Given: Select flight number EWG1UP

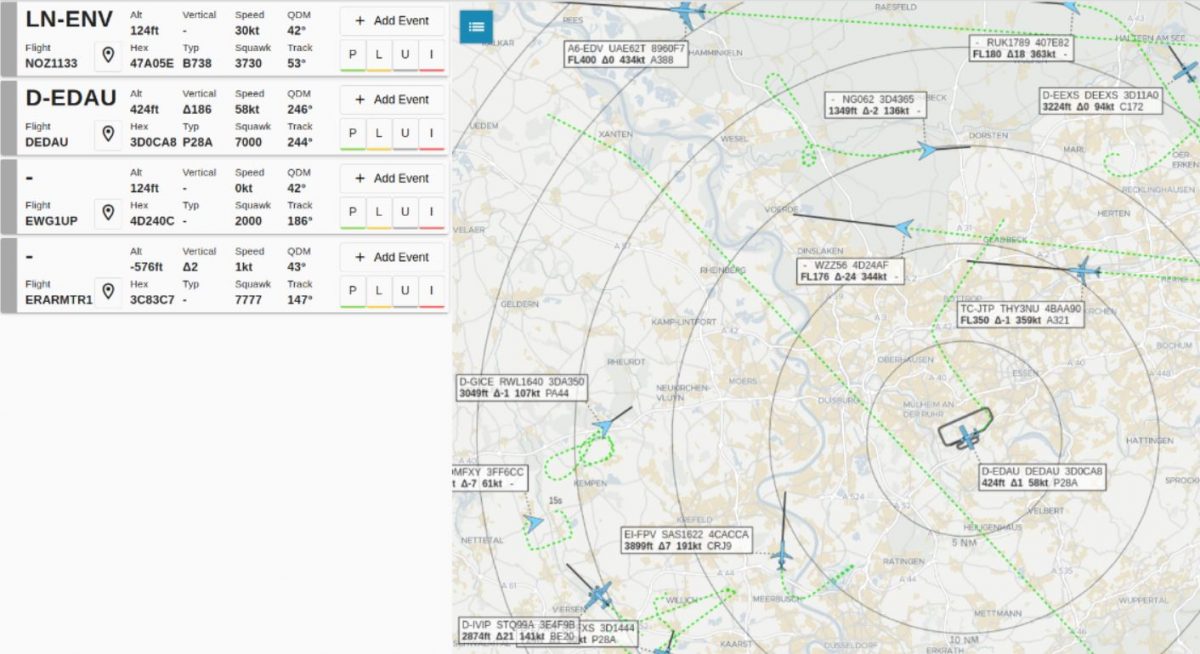Looking at the screenshot, I should coord(50,221).
